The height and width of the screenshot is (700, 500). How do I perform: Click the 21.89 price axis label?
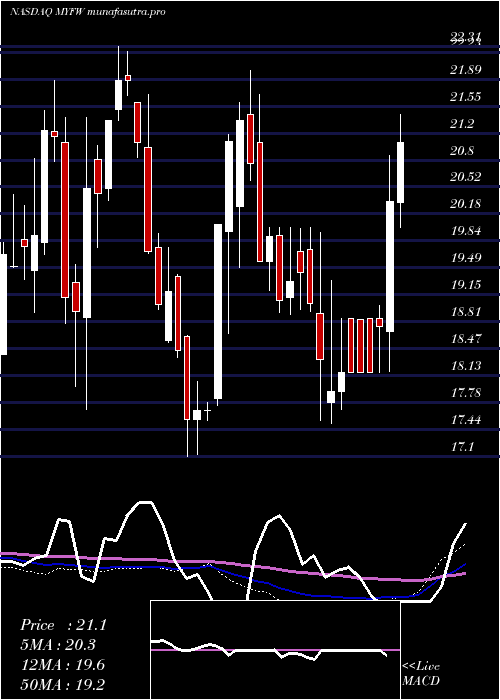click(466, 70)
